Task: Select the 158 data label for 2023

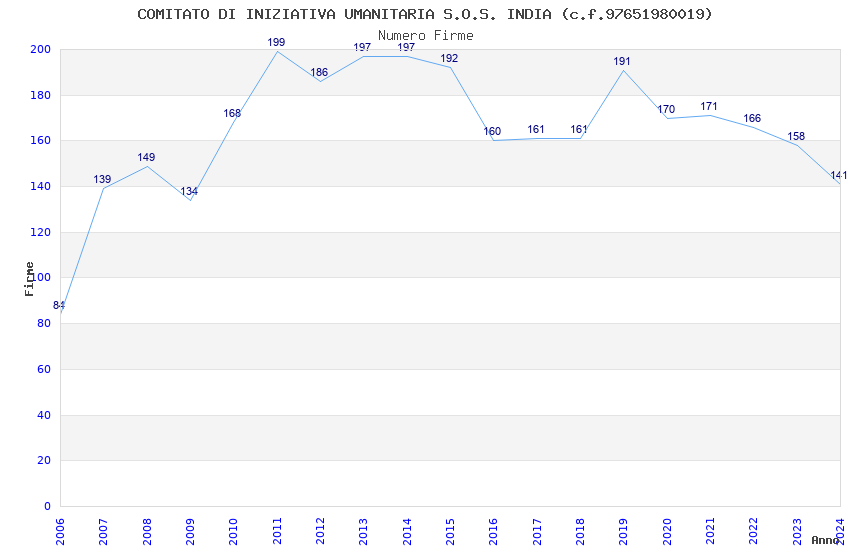Action: pos(796,137)
